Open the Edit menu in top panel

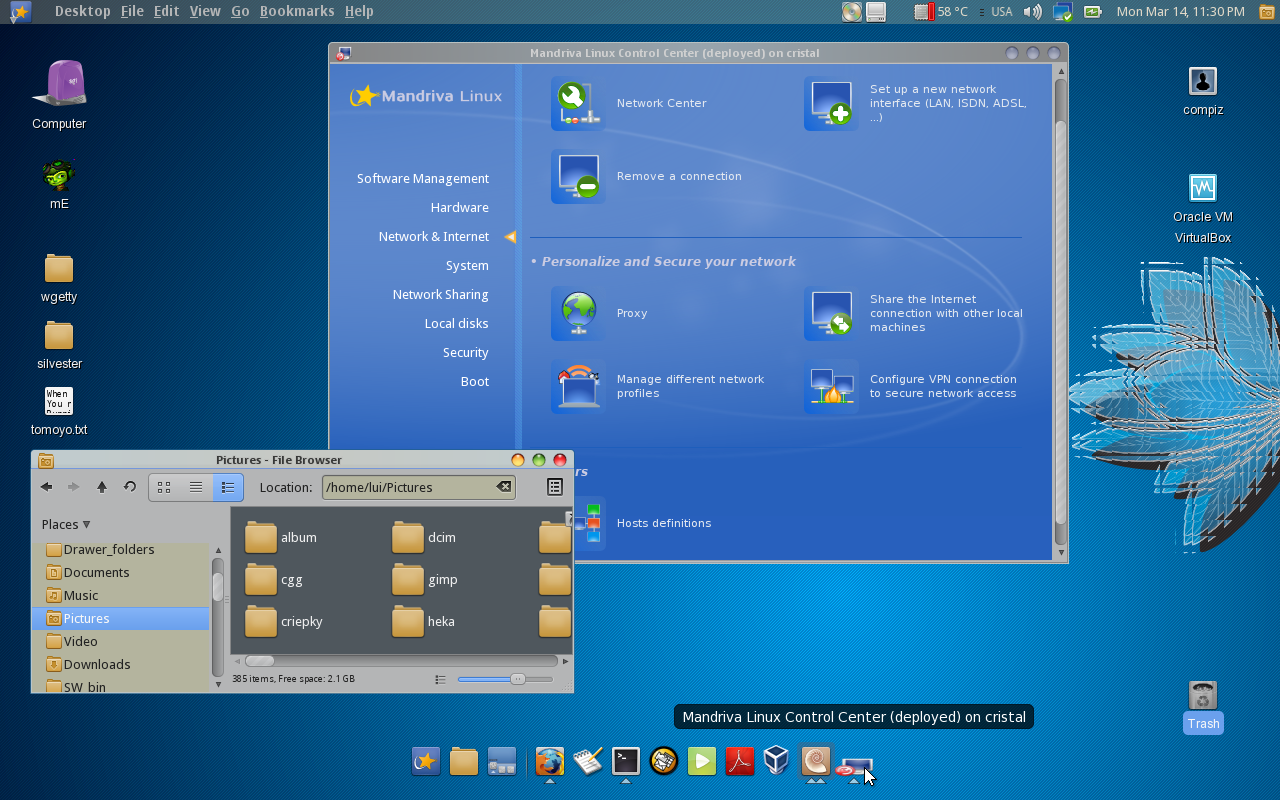click(x=166, y=11)
